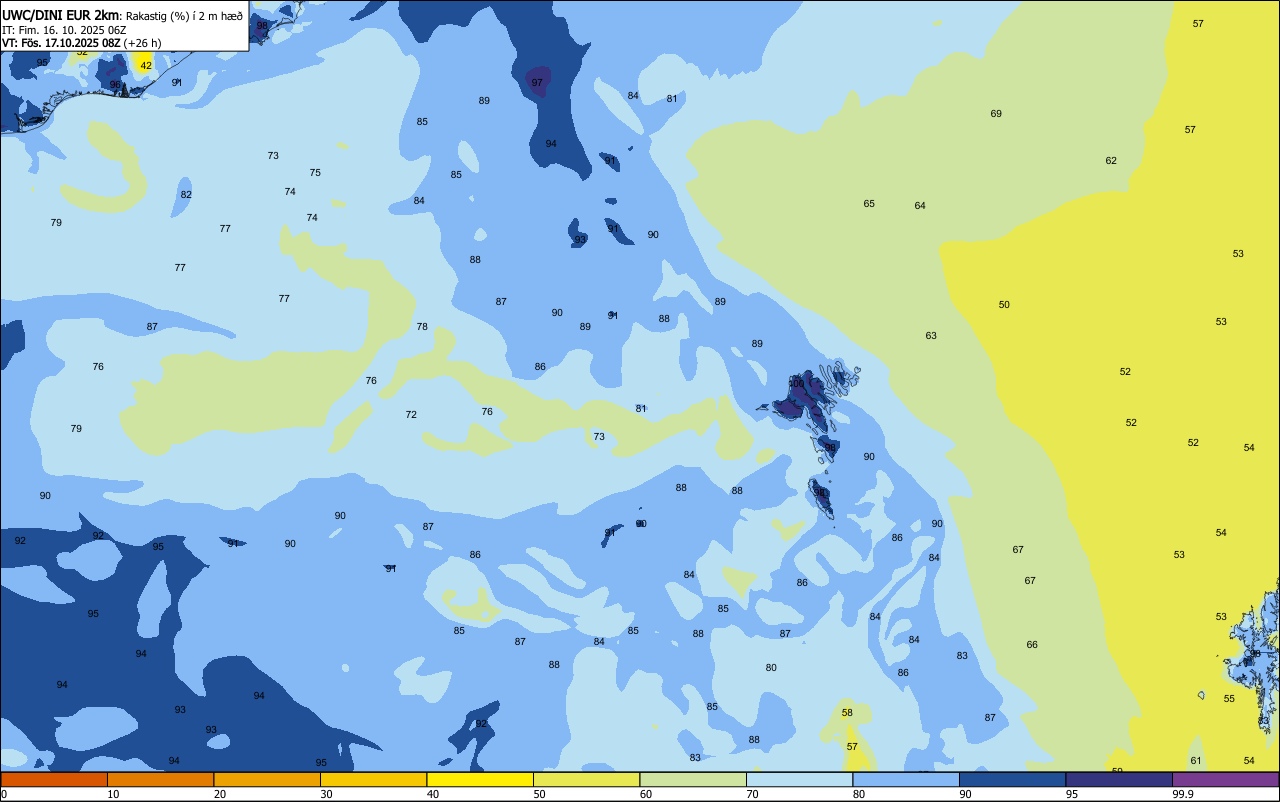1280x802 pixels.
Task: Click the humidity value 82
Action: 186,195
